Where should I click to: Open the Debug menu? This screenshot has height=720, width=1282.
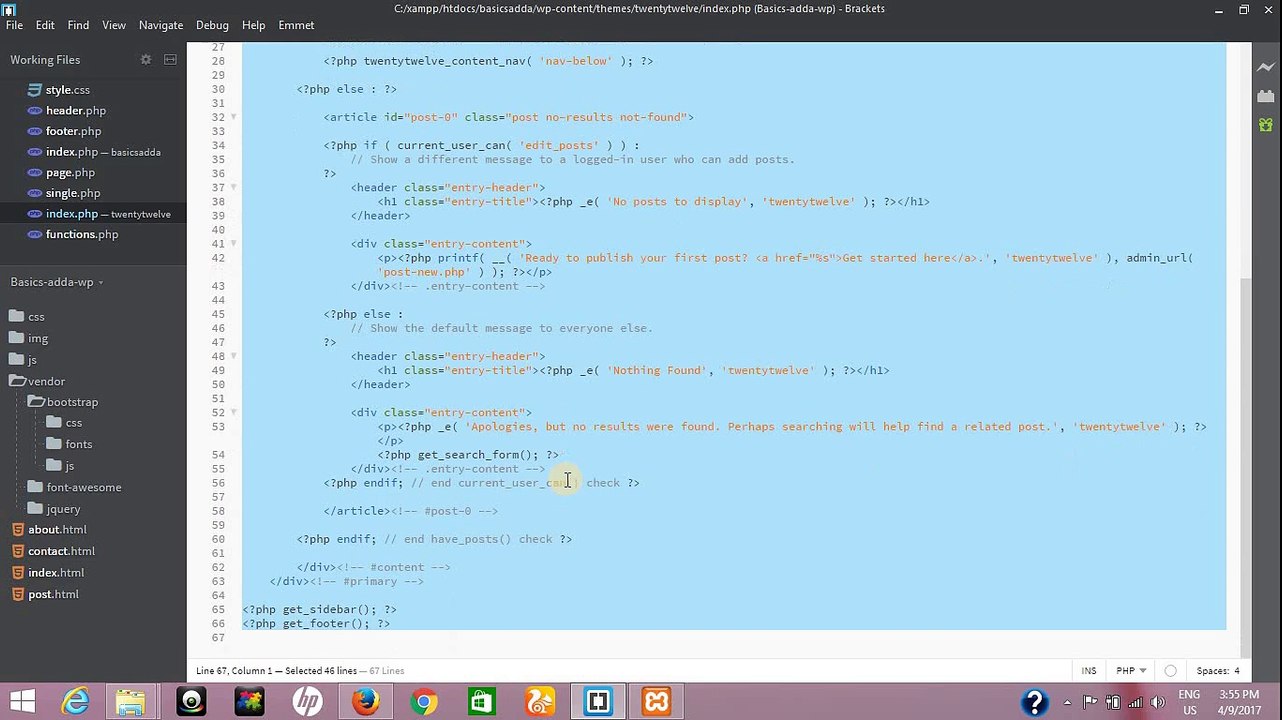point(212,25)
